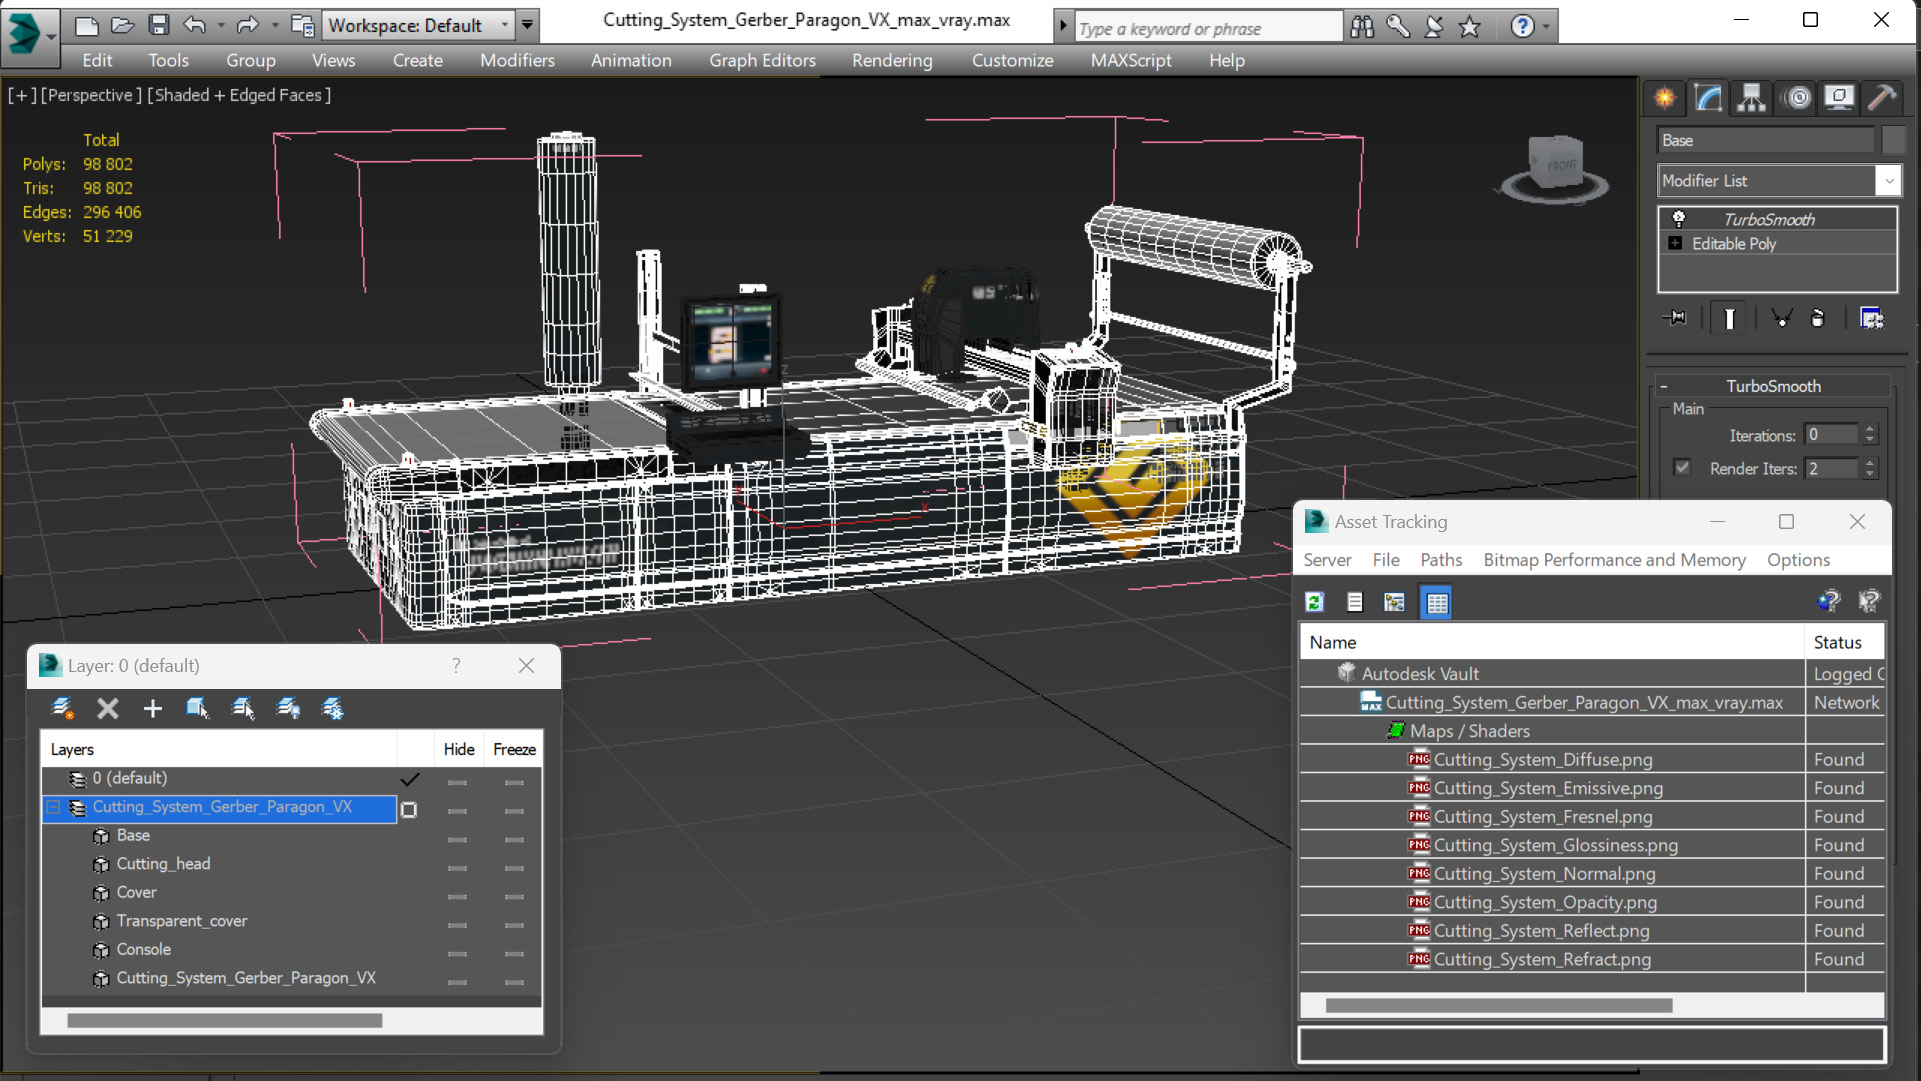Open Bitmap Performance and Memory menu

1614,560
